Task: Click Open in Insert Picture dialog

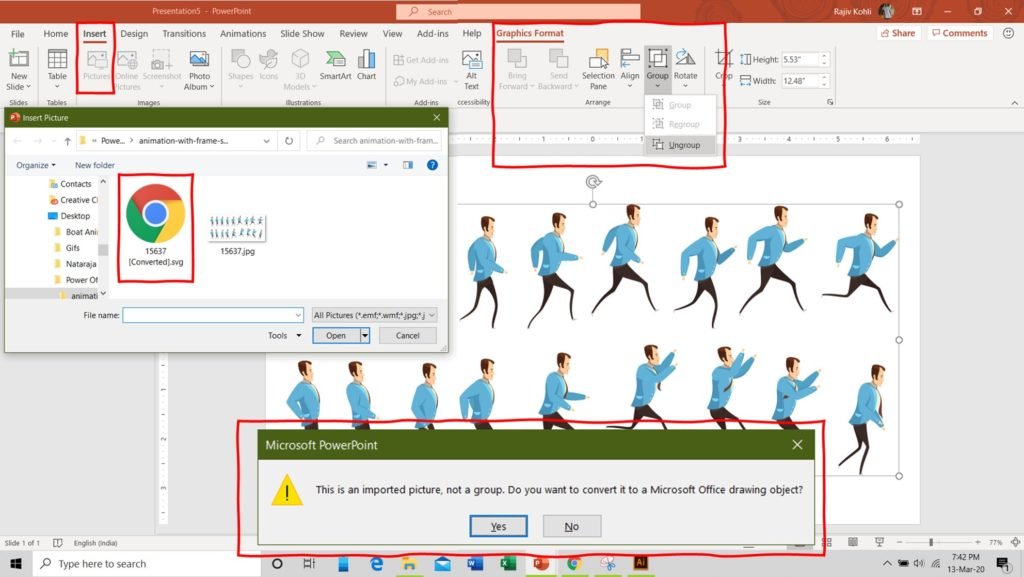Action: [x=336, y=335]
